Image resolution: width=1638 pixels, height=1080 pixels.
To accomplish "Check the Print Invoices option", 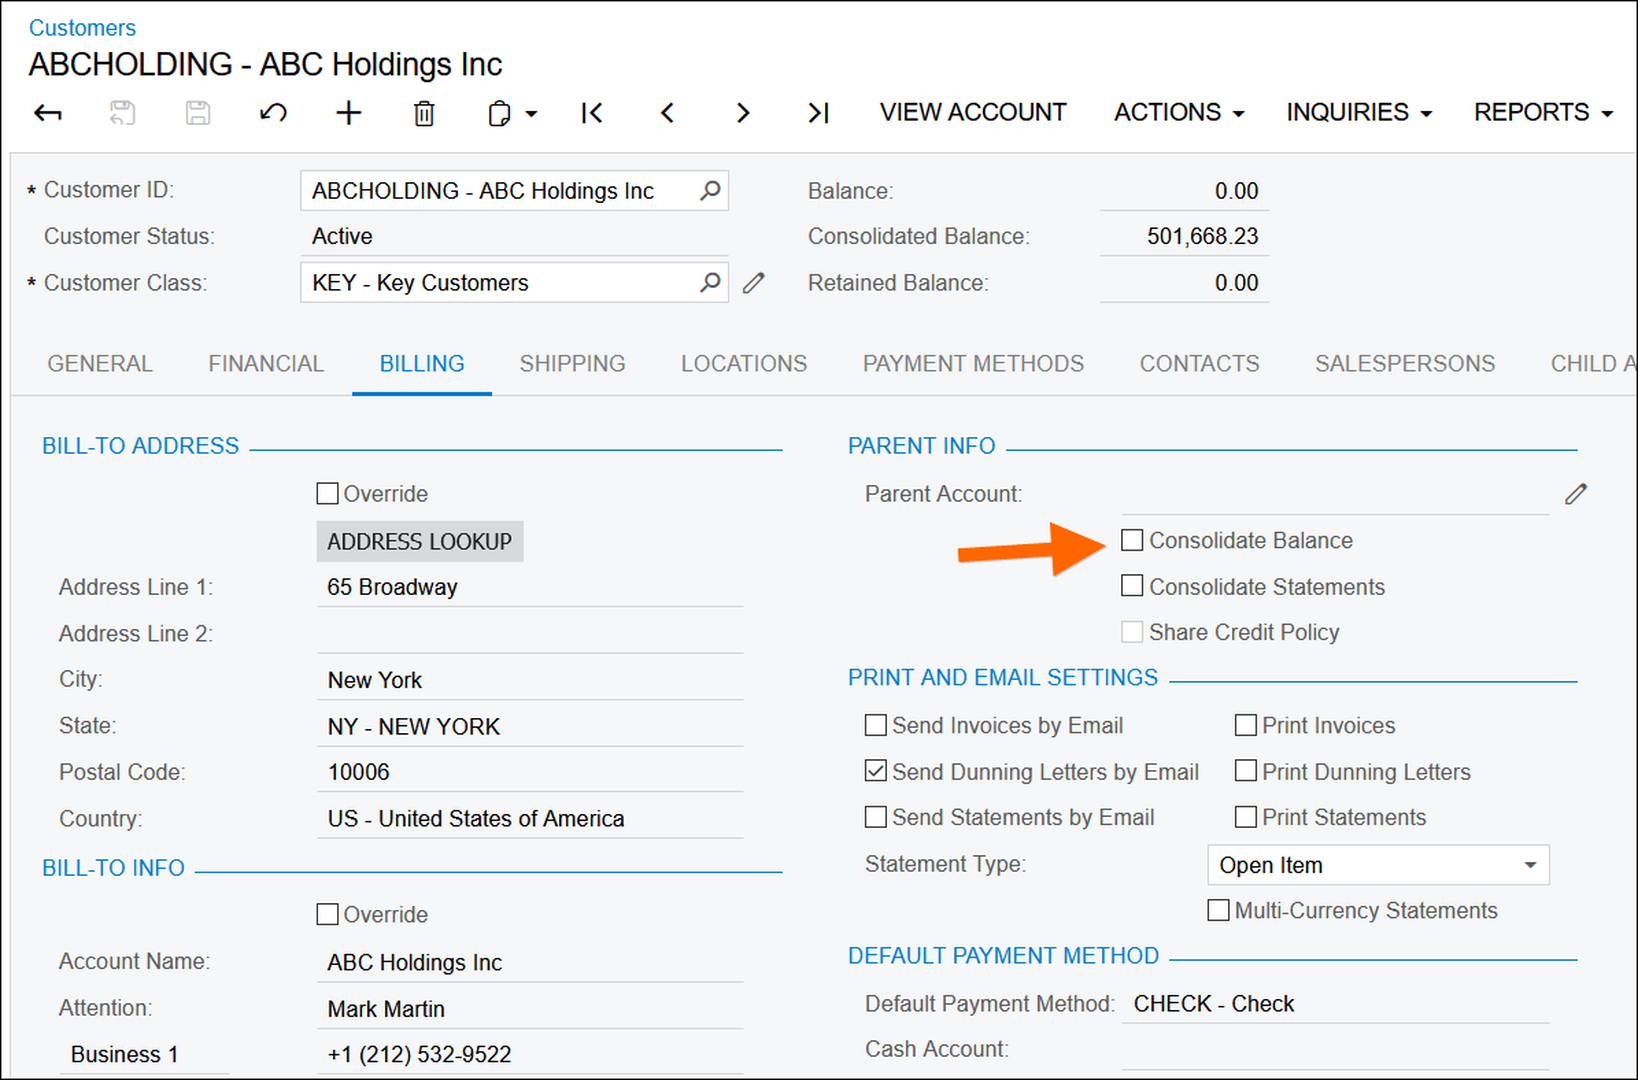I will click(x=1246, y=725).
